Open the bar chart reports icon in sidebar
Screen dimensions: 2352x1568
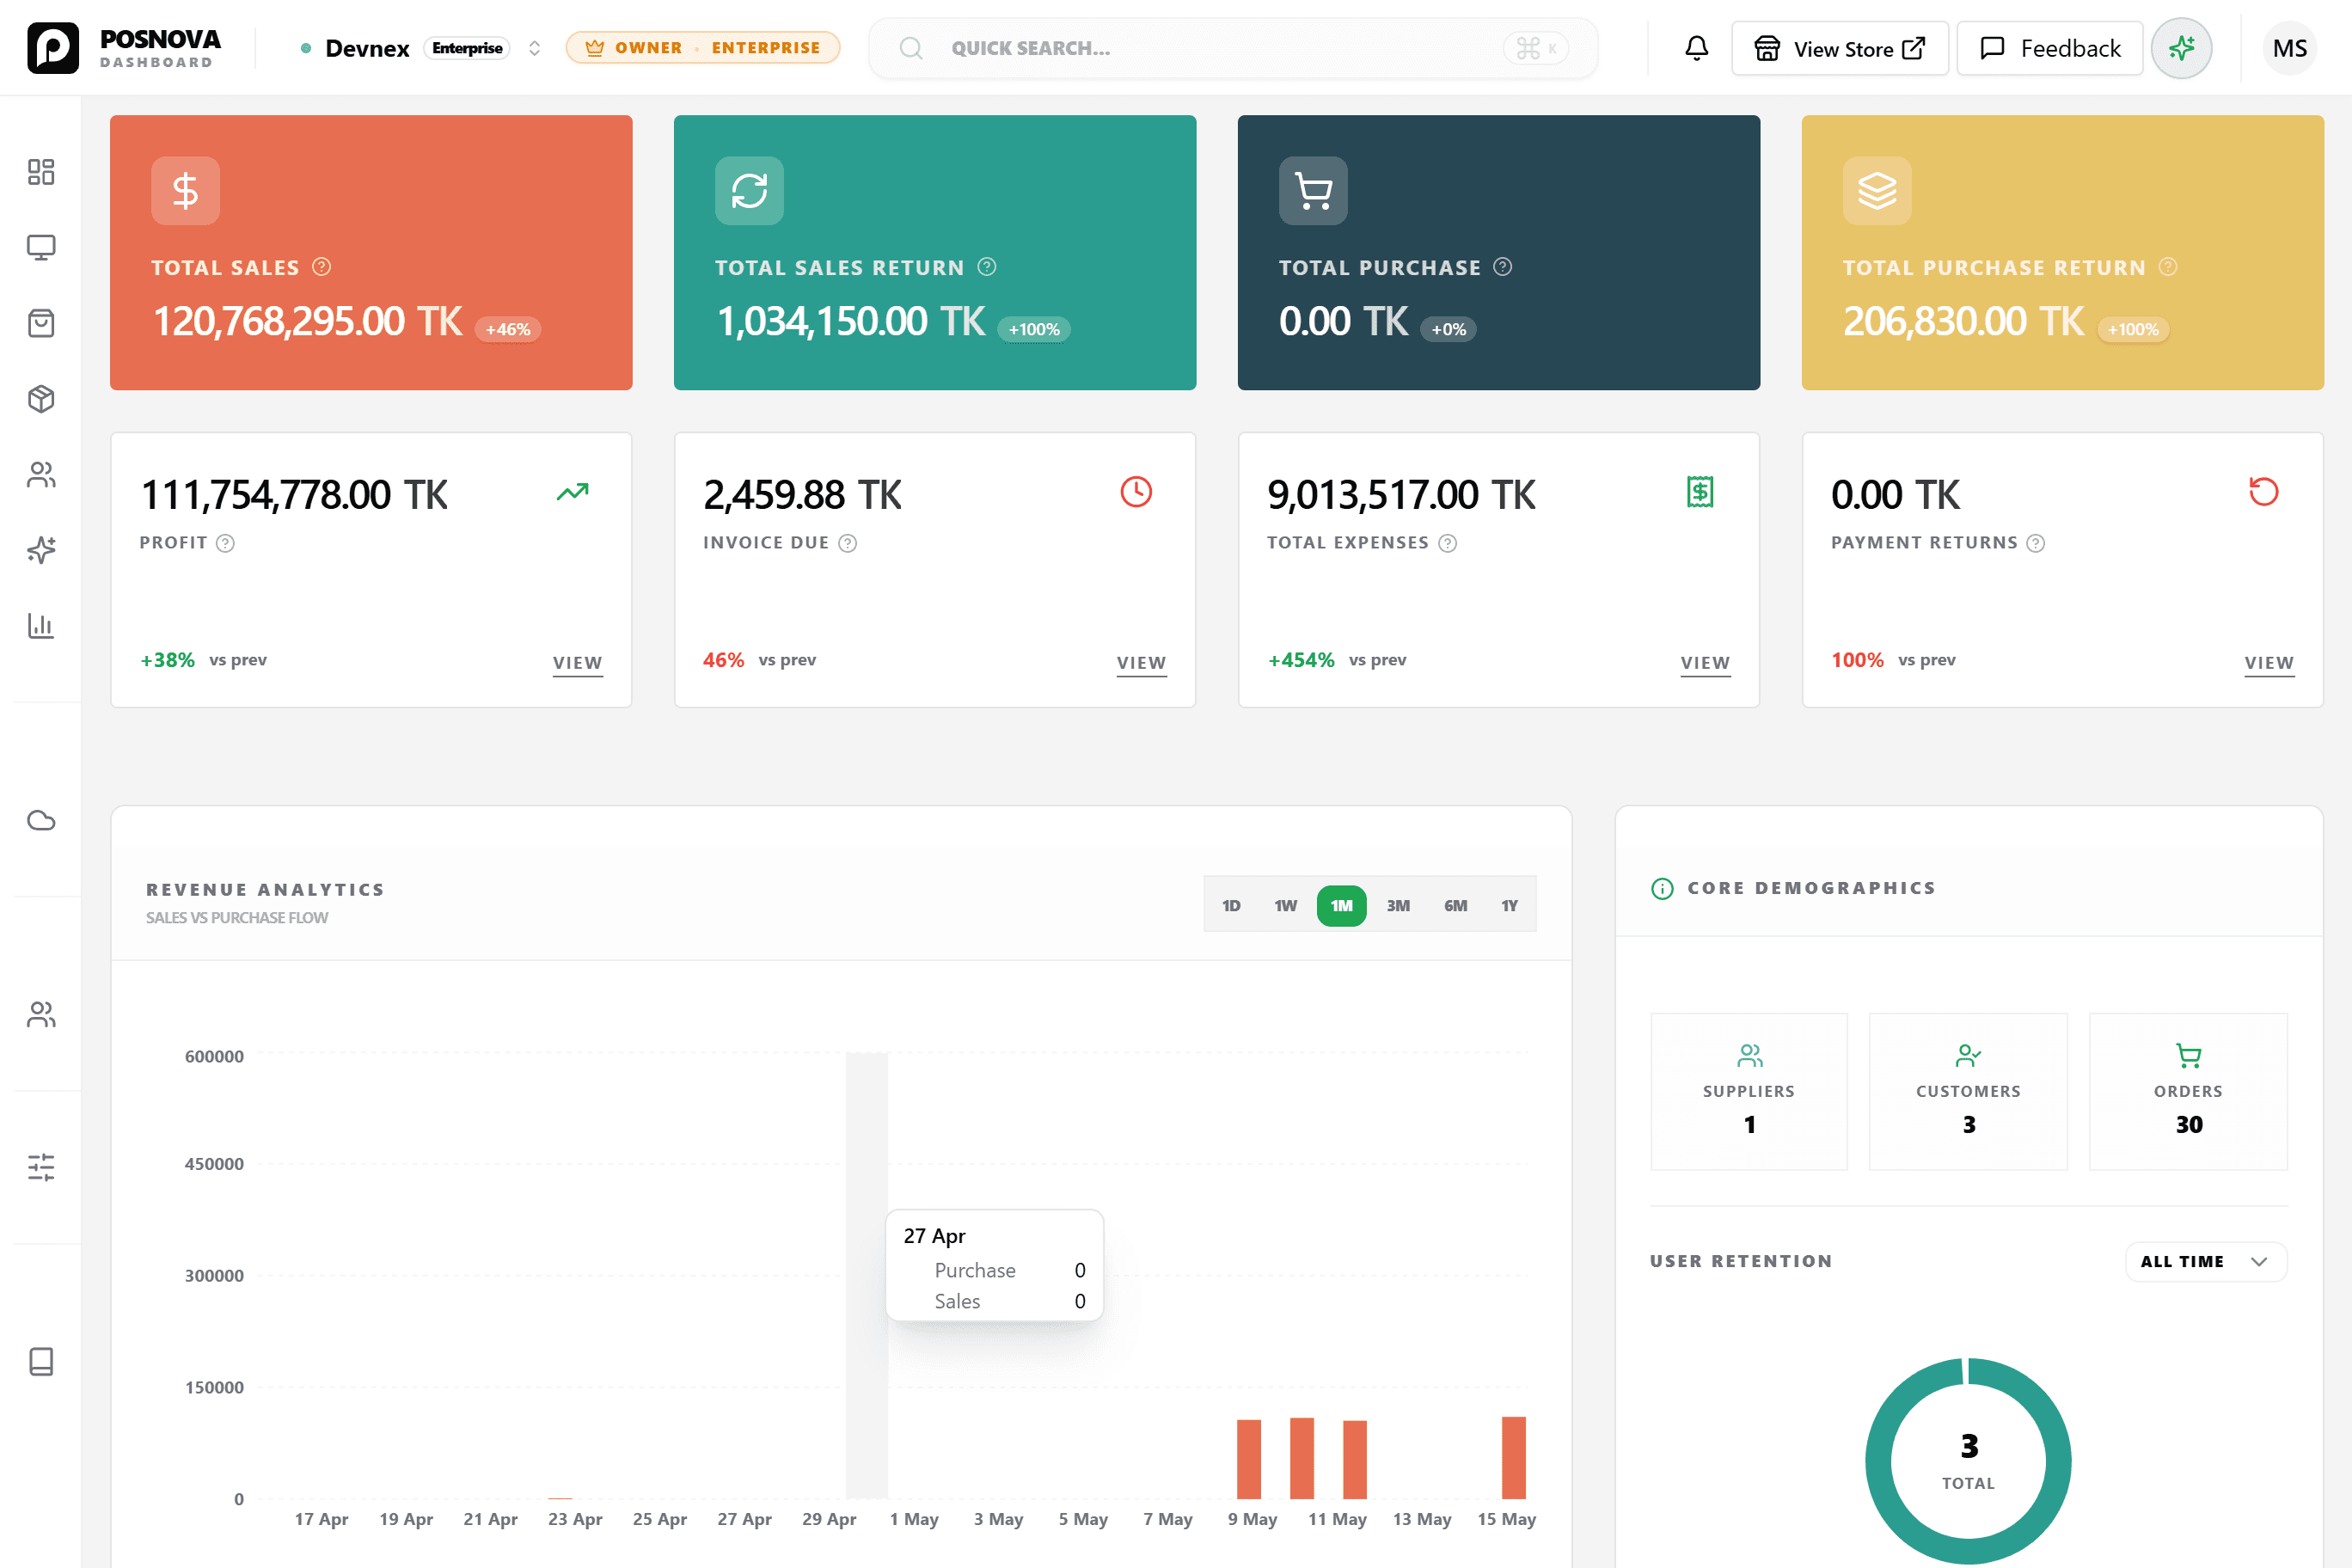41,625
